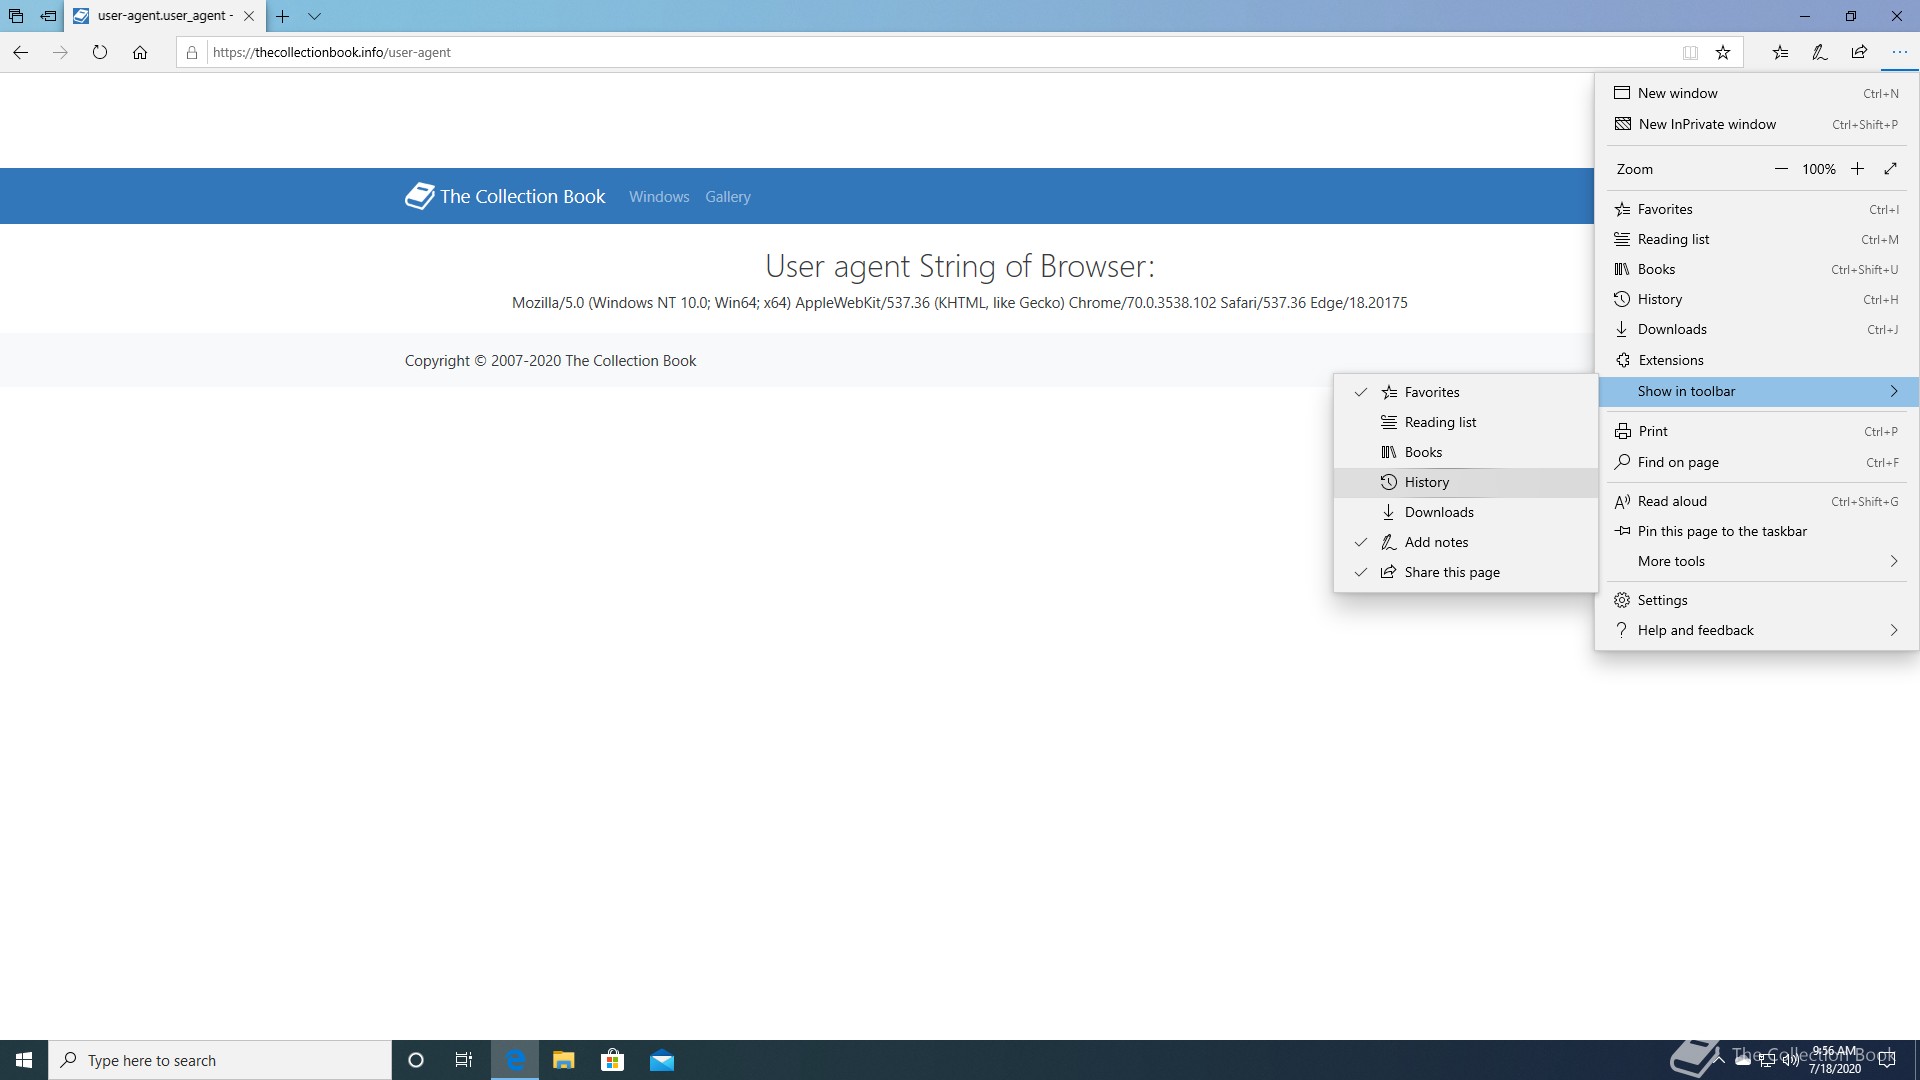This screenshot has width=1920, height=1080.
Task: Enable Books in toolbar submenu
Action: [1465, 452]
